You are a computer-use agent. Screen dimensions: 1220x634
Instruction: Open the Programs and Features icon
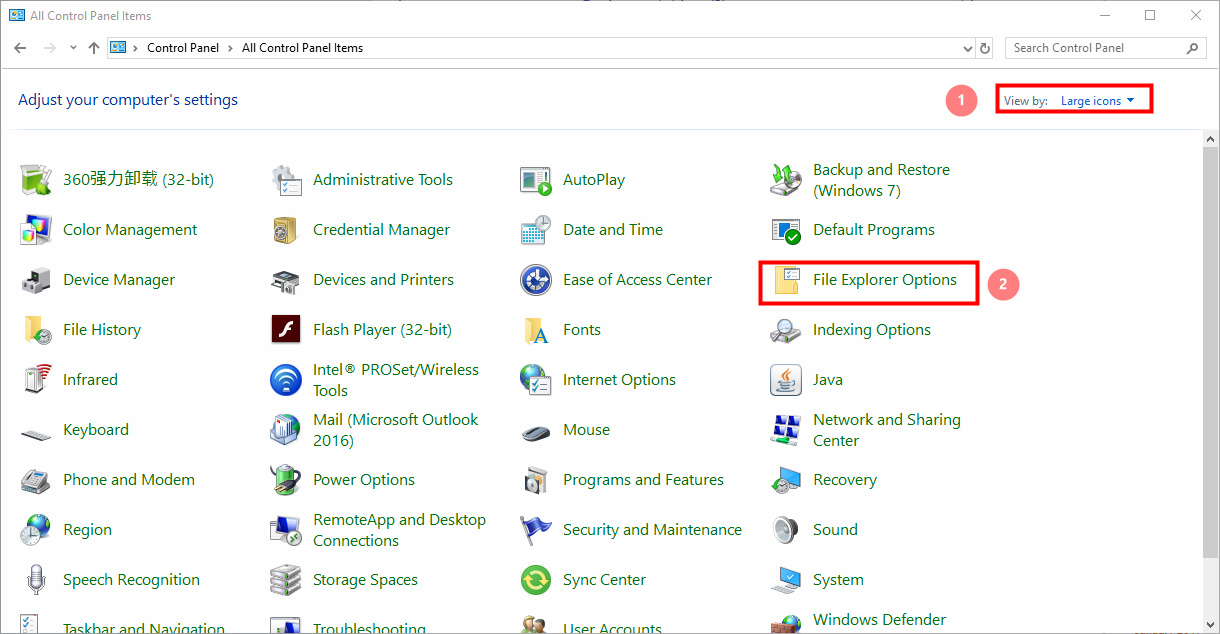(x=536, y=480)
